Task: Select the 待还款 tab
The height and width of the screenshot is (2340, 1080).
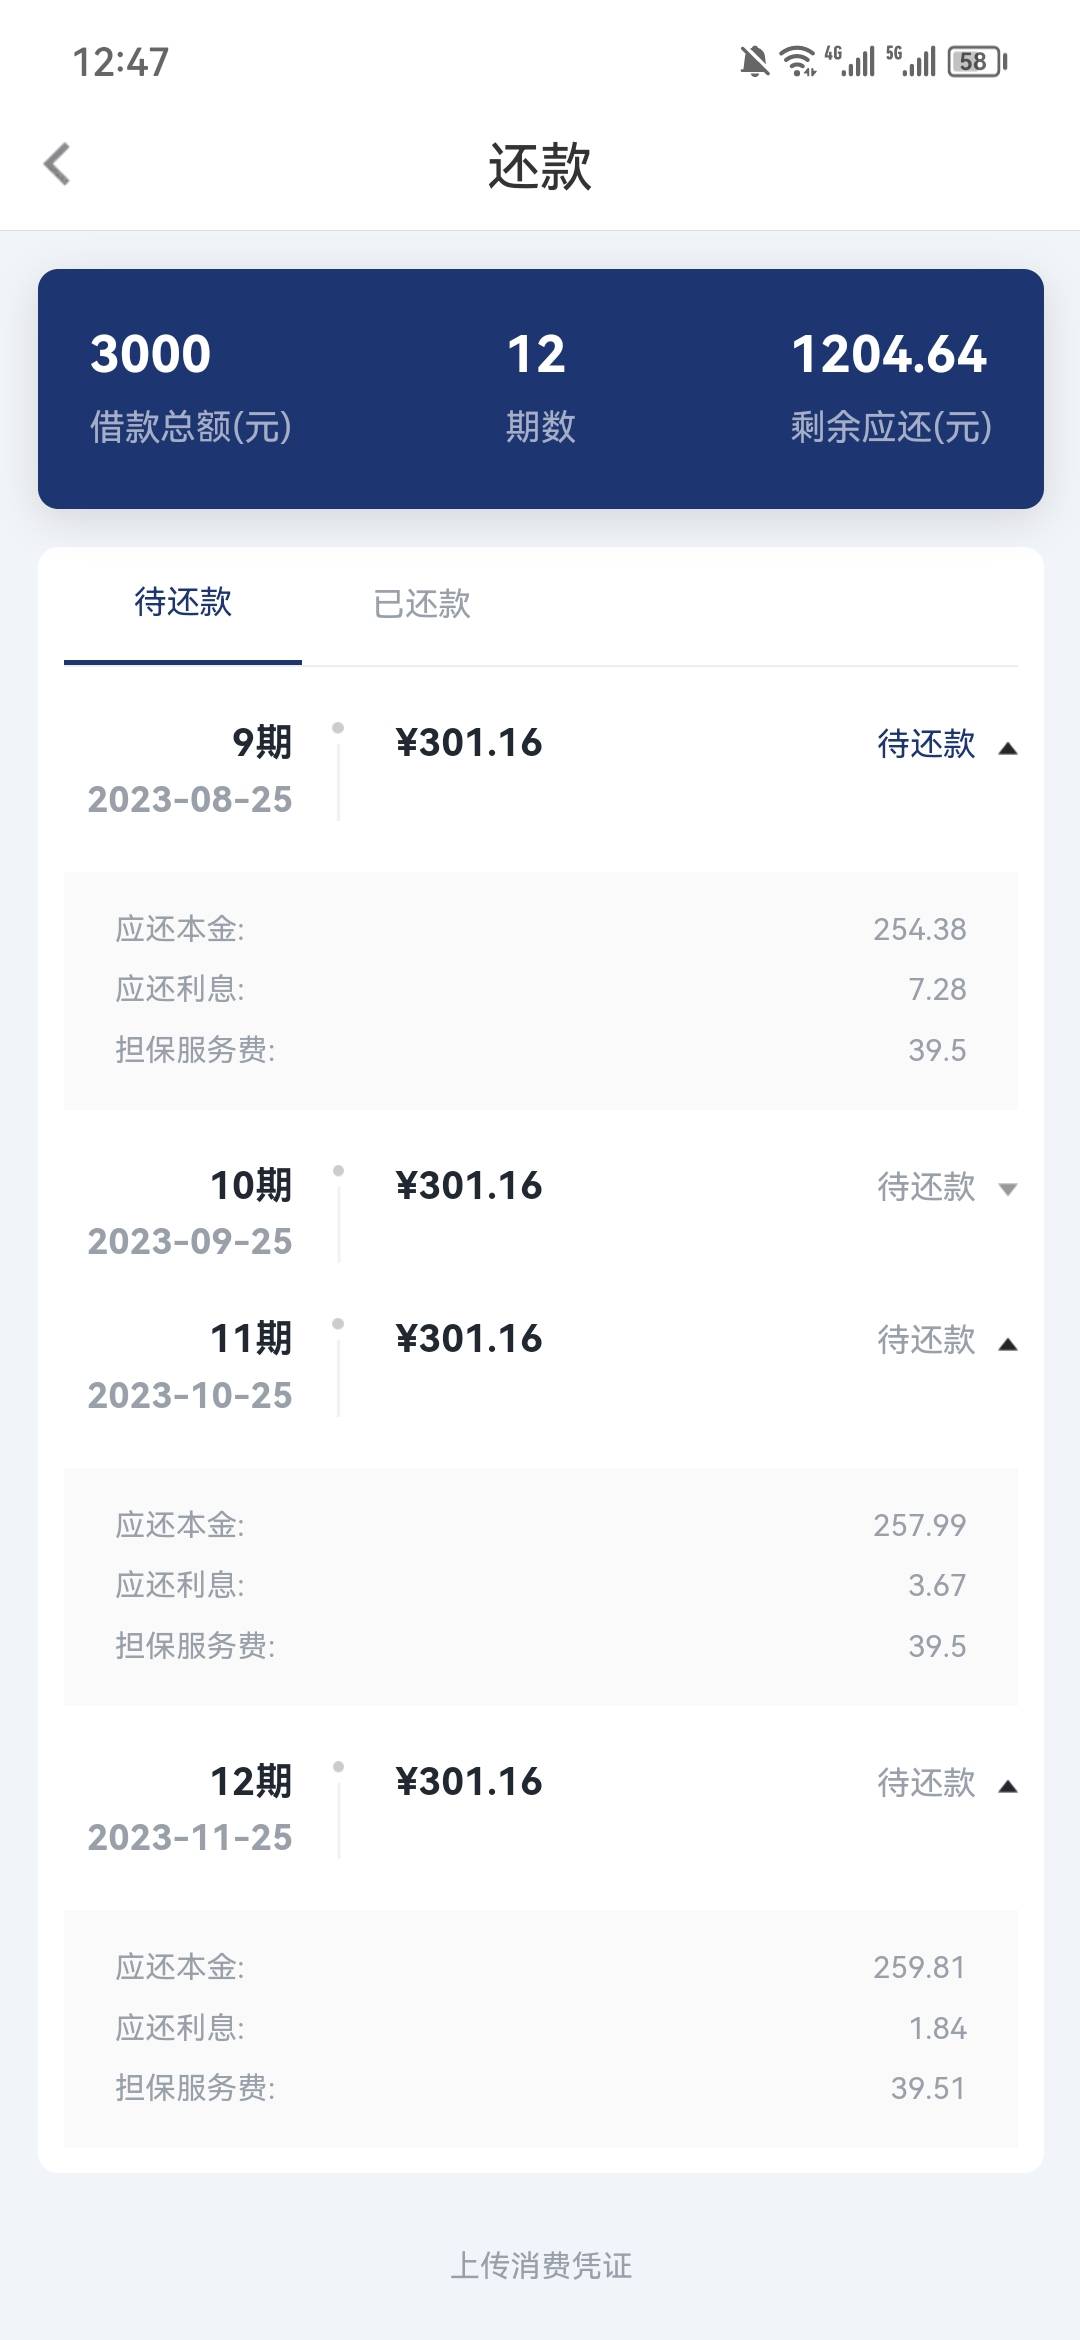Action: [183, 602]
